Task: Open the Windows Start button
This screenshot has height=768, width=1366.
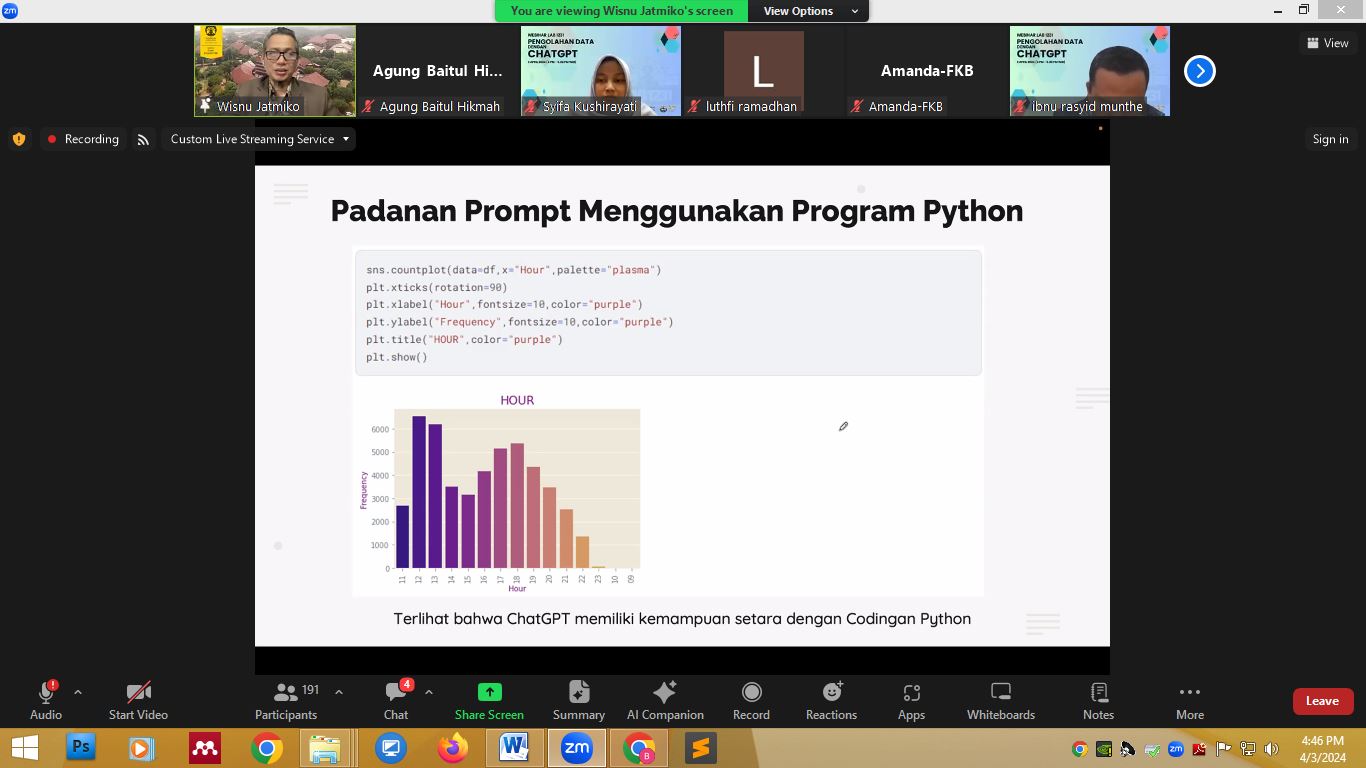Action: tap(24, 748)
